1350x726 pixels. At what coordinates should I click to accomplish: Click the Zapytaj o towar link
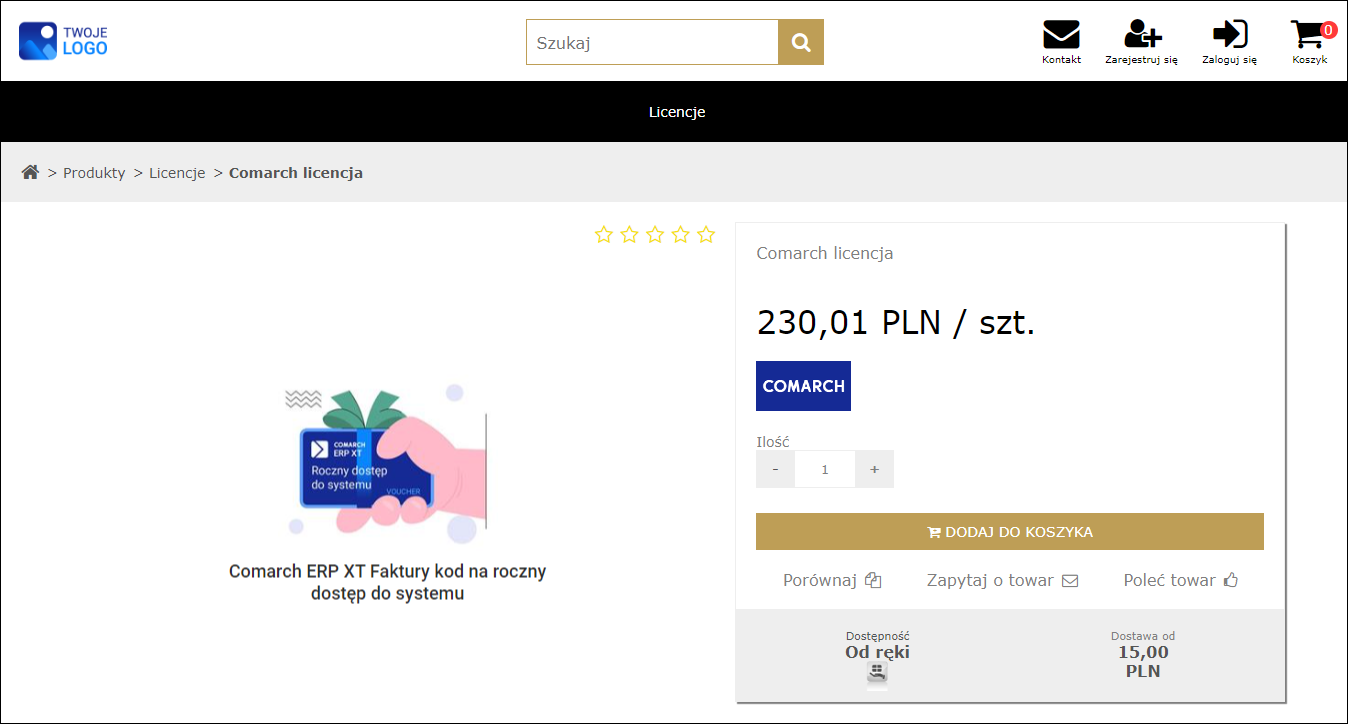pos(1002,580)
